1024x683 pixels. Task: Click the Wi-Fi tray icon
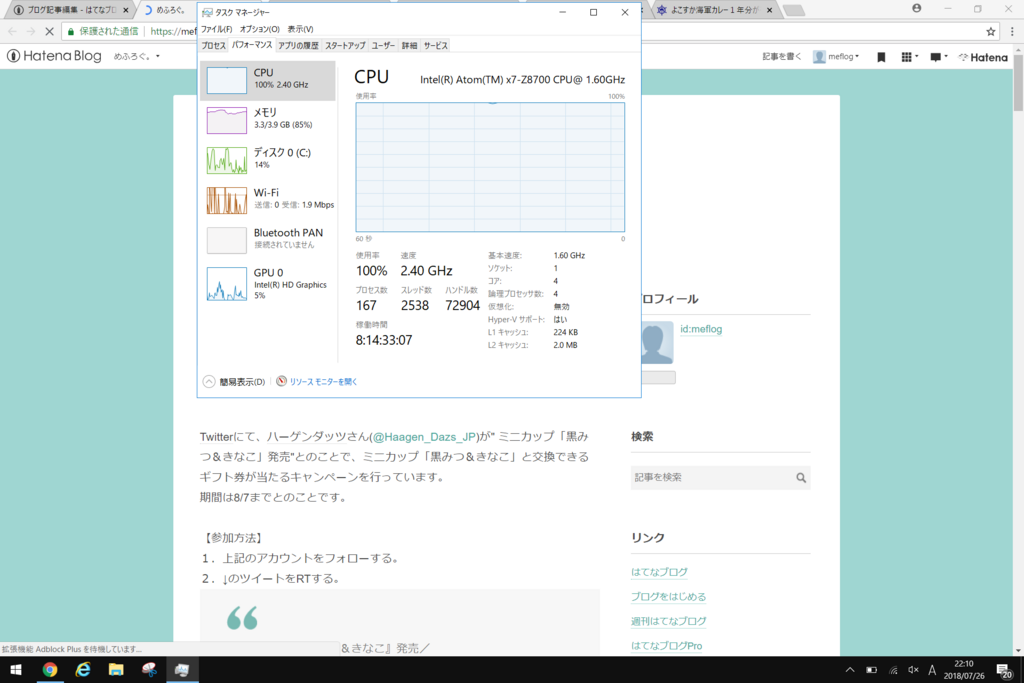pos(893,670)
